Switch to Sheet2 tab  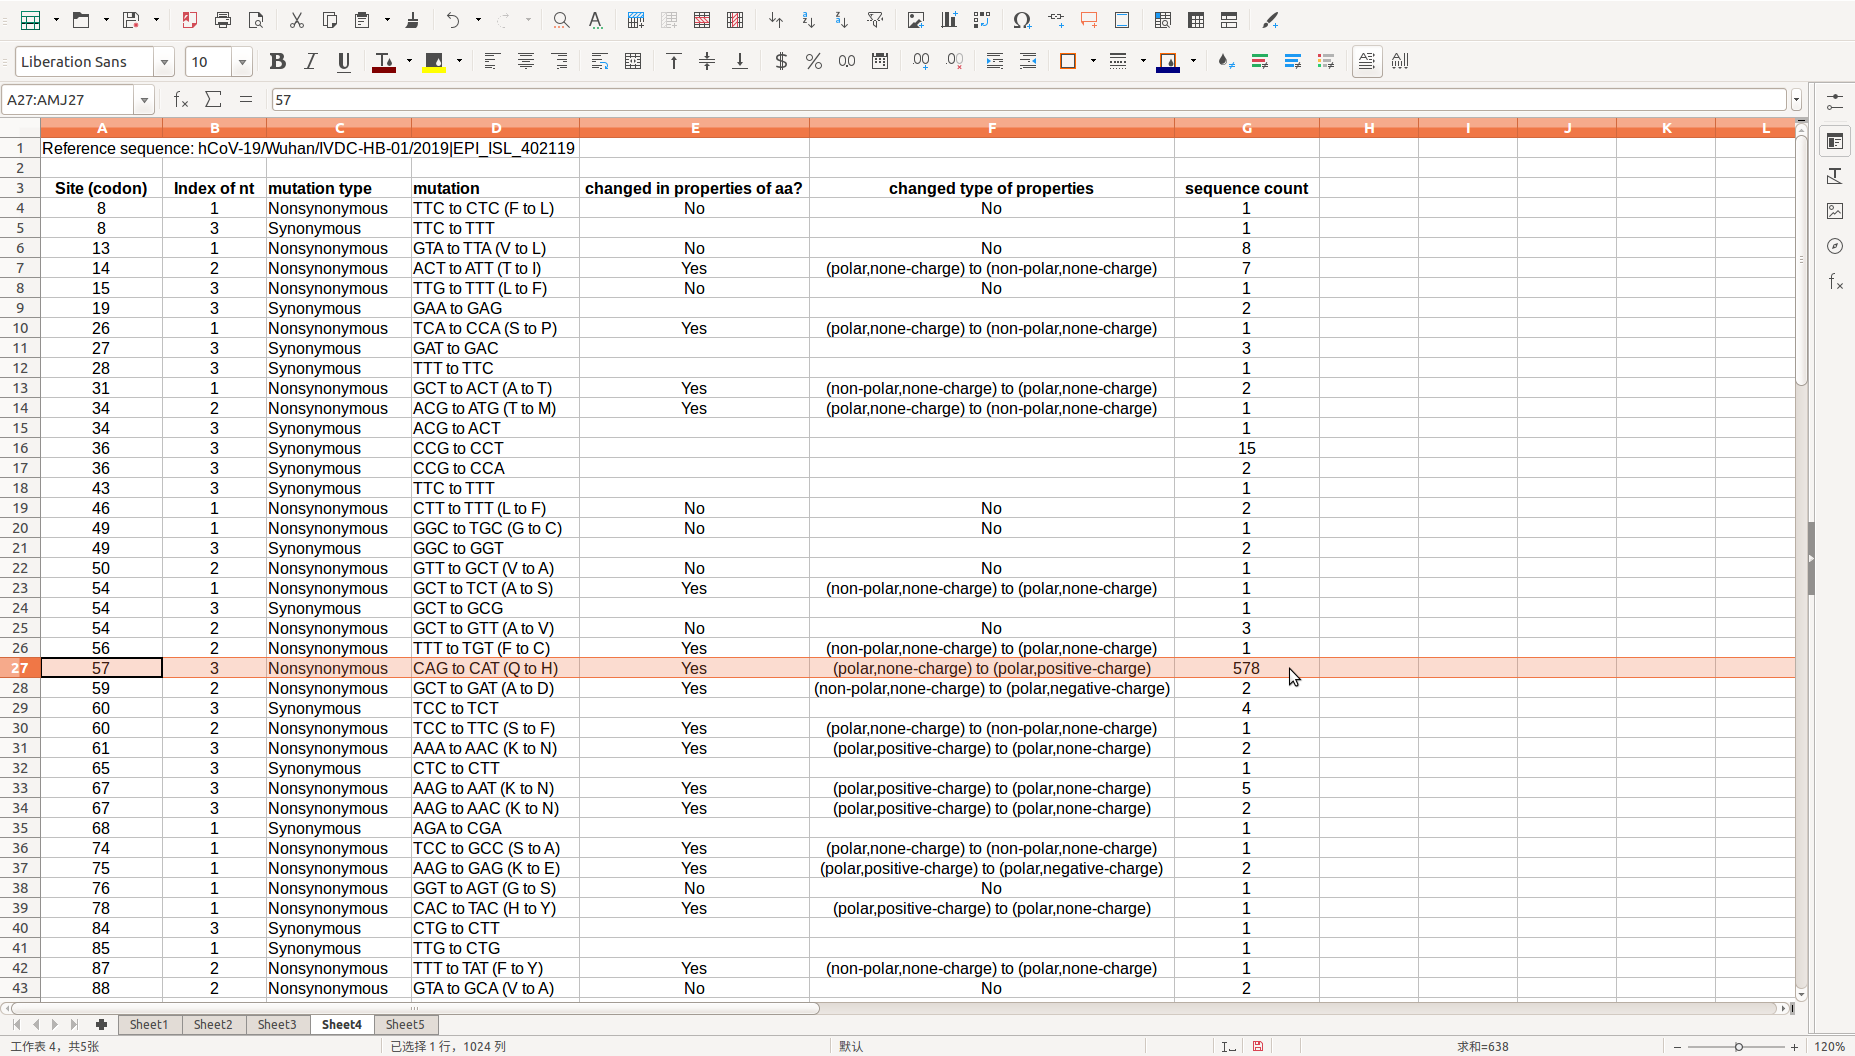(213, 1024)
